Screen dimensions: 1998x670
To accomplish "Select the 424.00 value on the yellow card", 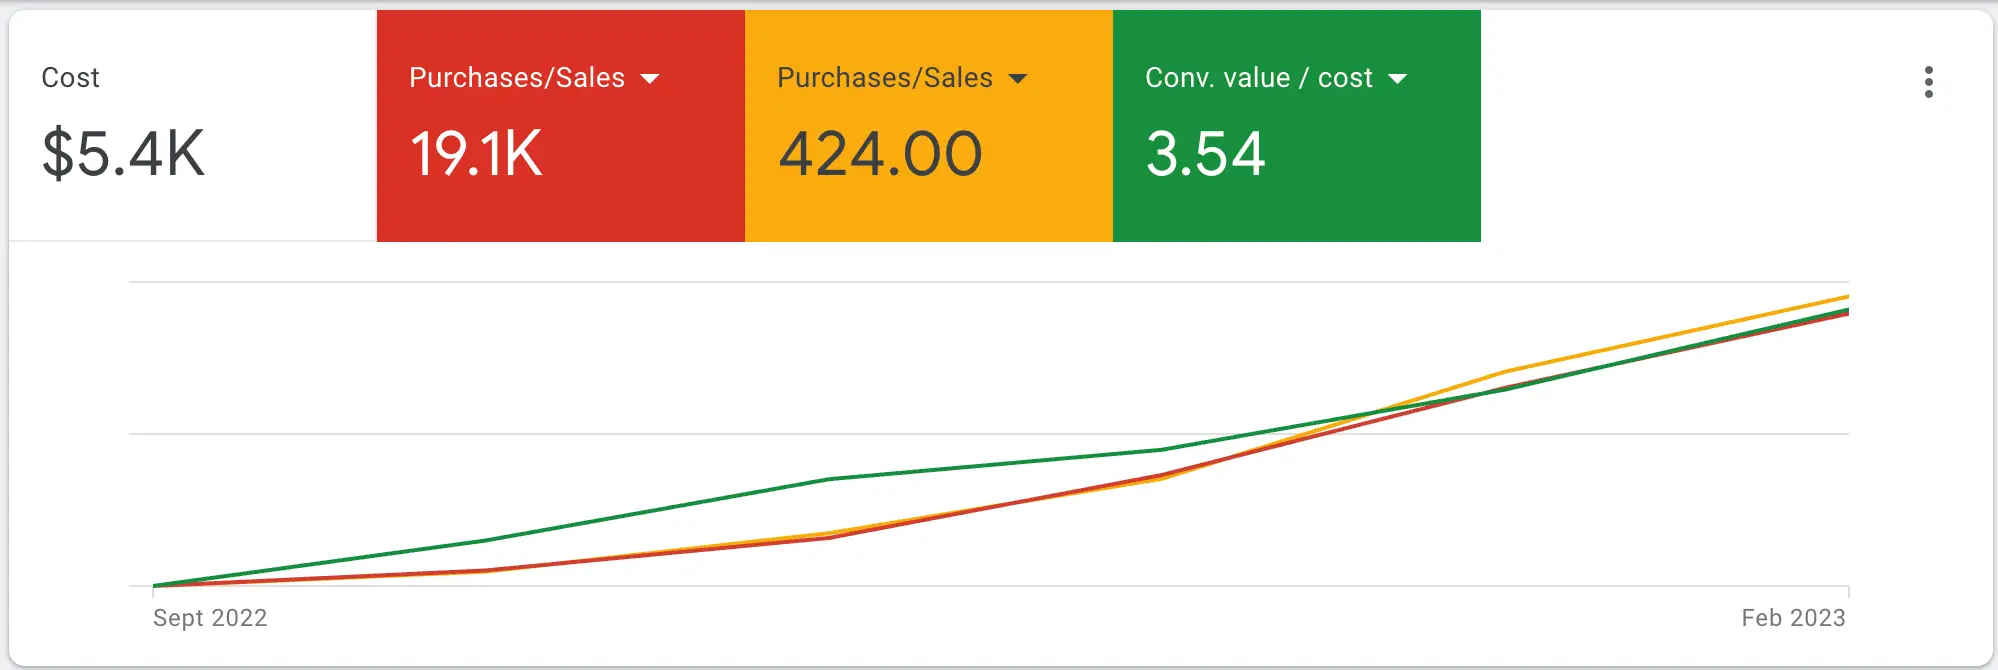I will tap(880, 154).
